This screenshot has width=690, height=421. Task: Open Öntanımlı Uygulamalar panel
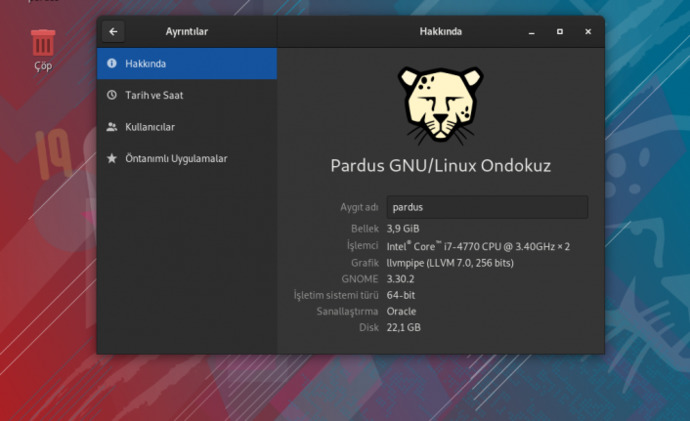point(187,159)
